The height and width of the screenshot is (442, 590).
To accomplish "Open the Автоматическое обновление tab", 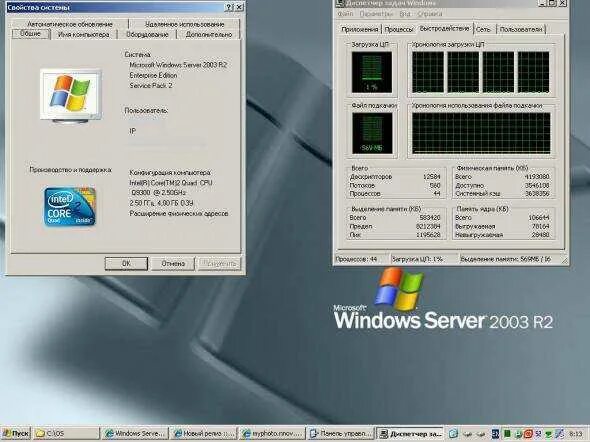I will pos(70,24).
